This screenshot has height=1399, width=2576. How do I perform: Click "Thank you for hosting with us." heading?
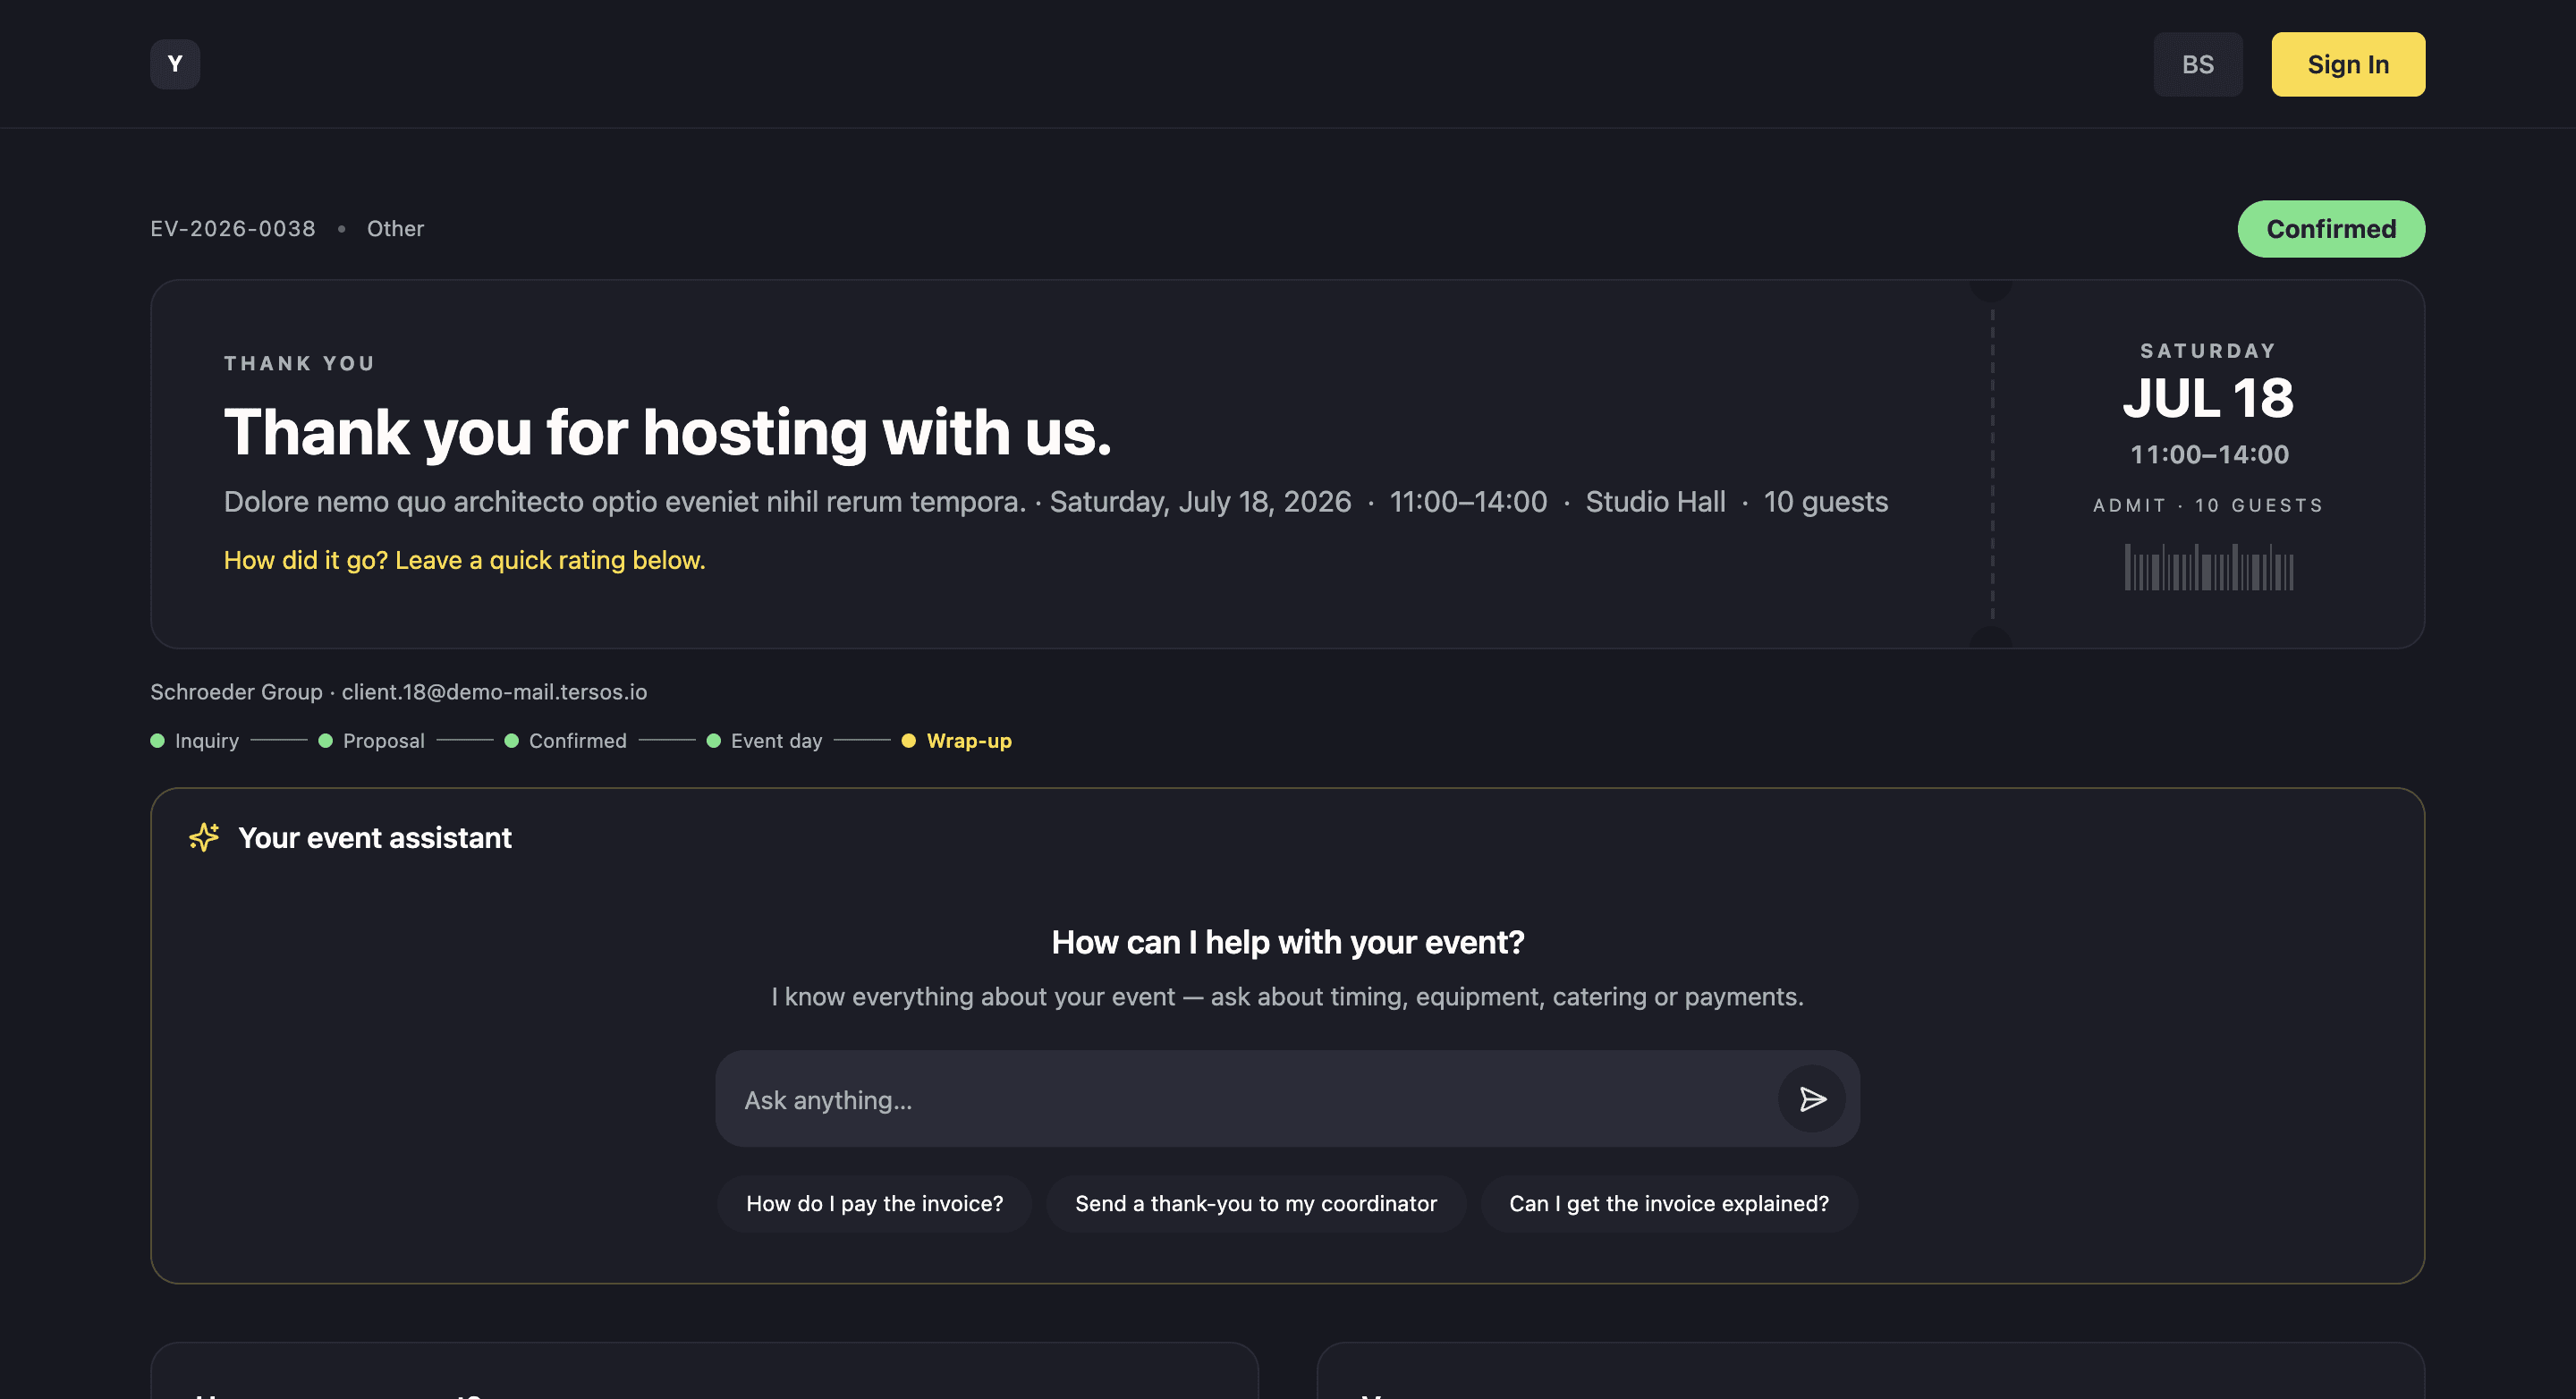[667, 432]
